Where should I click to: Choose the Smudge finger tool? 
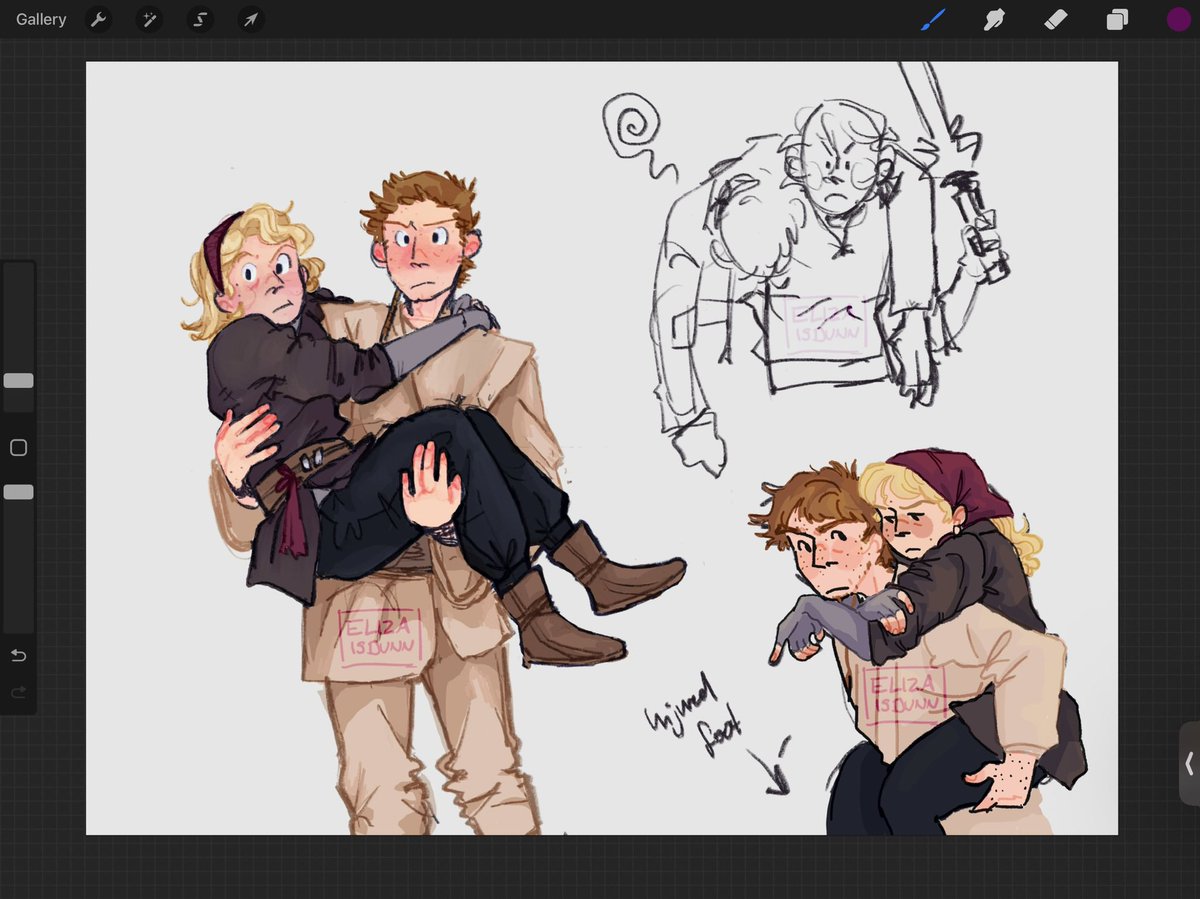coord(994,19)
